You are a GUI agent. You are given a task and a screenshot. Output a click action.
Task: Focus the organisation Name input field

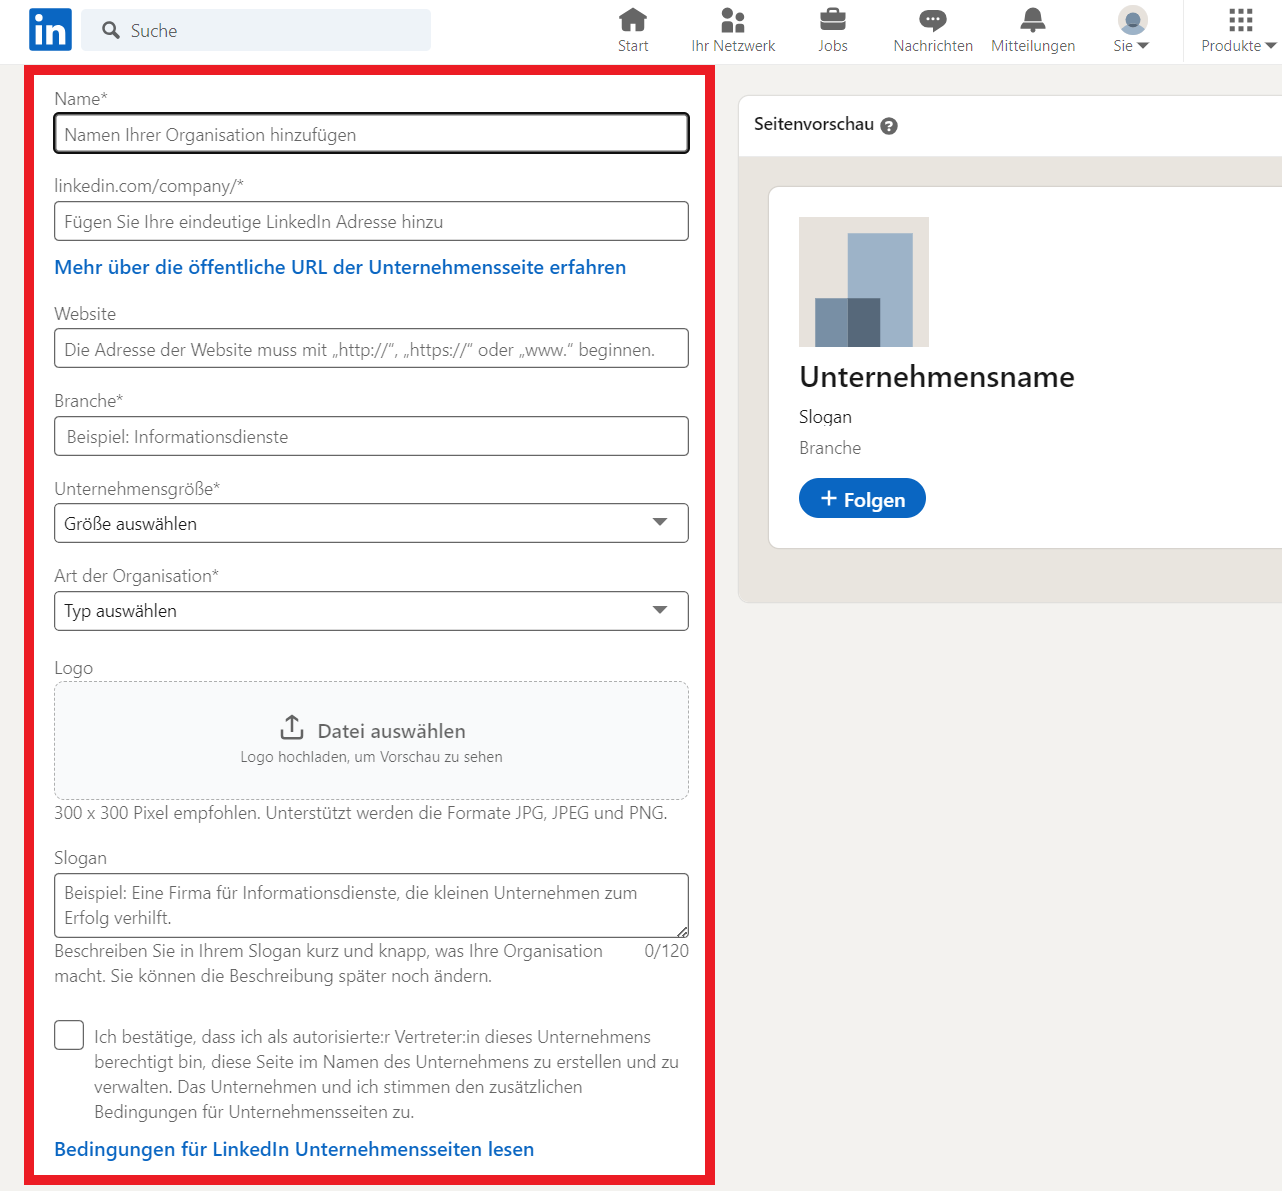click(x=371, y=134)
